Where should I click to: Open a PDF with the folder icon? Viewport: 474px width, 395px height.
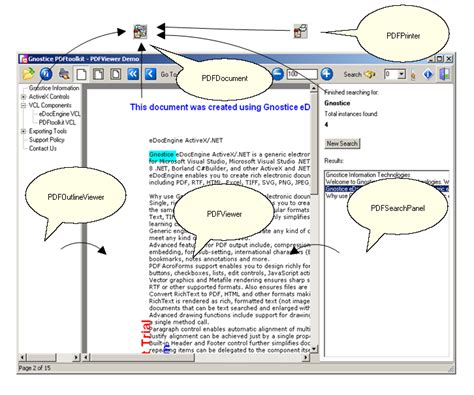(x=29, y=74)
